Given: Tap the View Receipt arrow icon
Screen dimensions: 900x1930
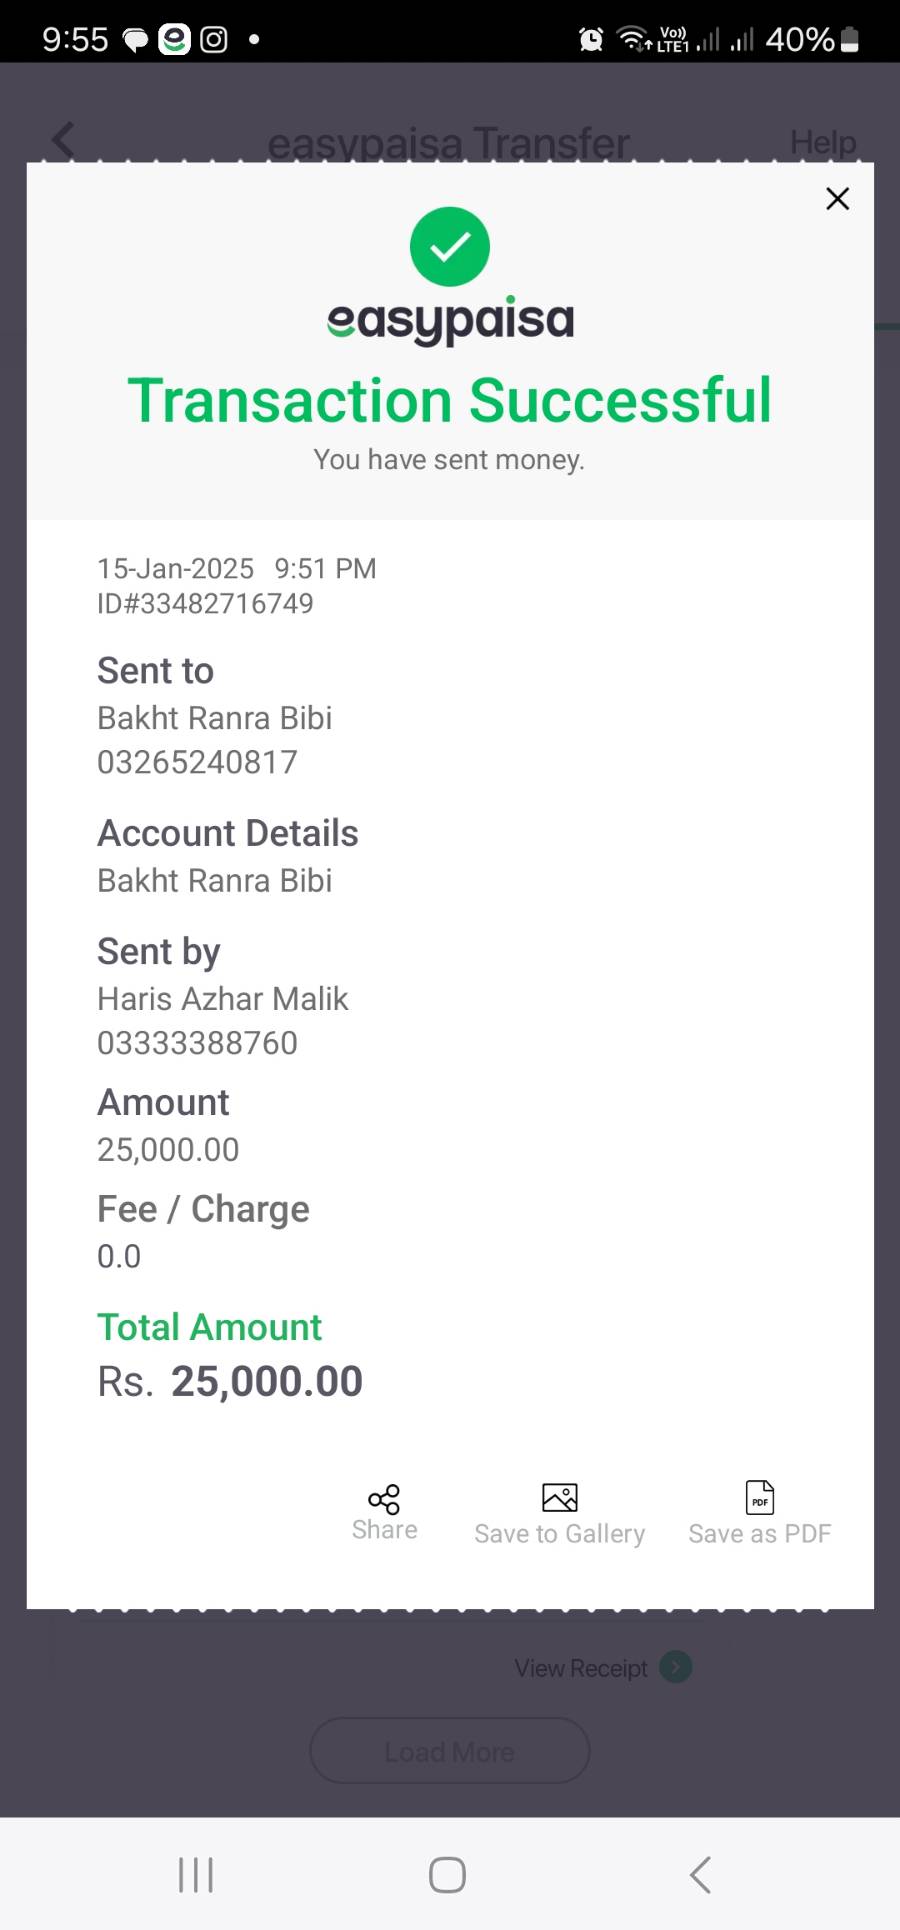Looking at the screenshot, I should [676, 1667].
